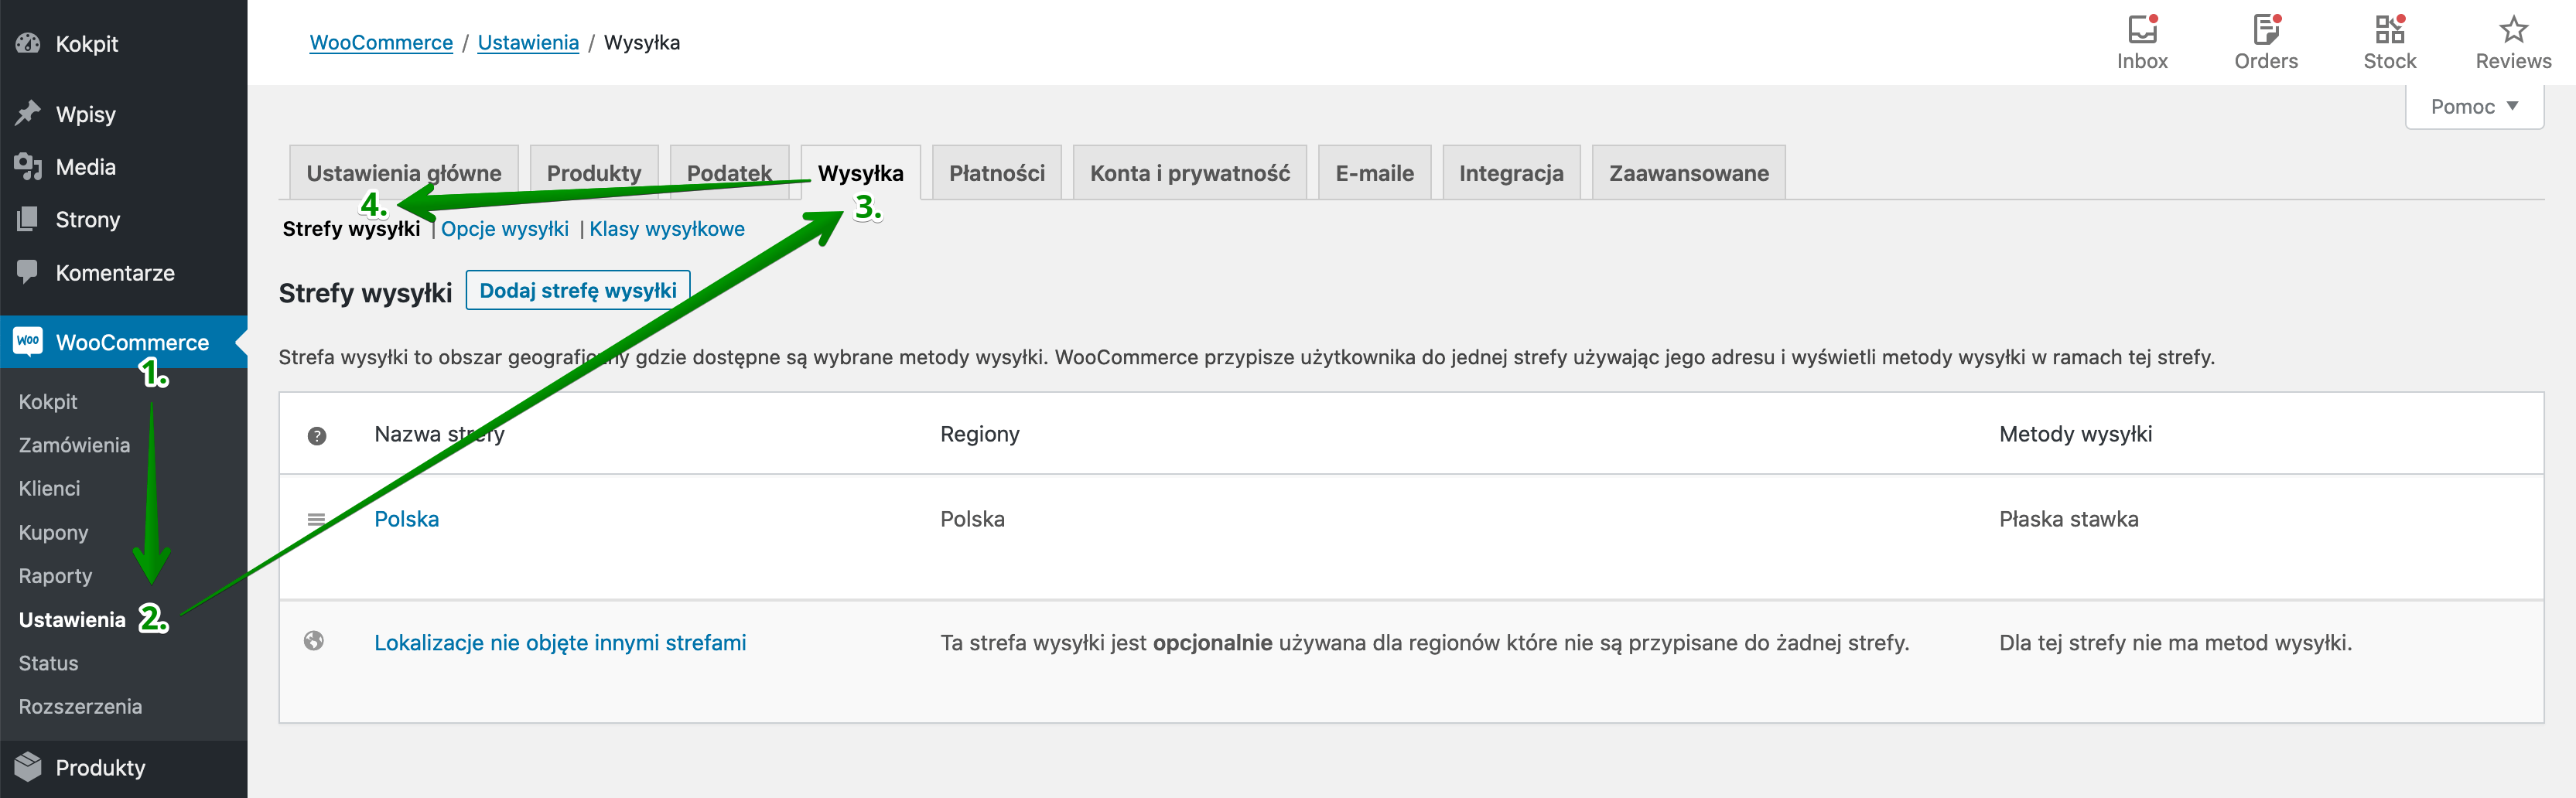2576x798 pixels.
Task: Open Zamówienia in the WooCommerce submenu
Action: pyautogui.click(x=74, y=445)
